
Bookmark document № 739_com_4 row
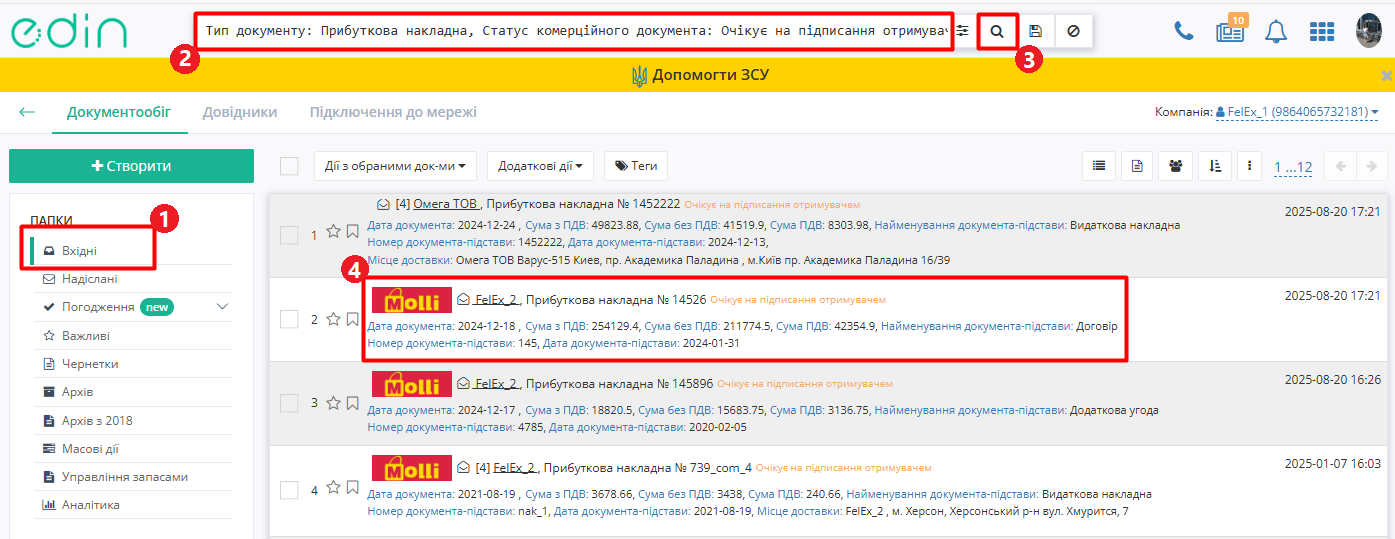click(x=352, y=489)
